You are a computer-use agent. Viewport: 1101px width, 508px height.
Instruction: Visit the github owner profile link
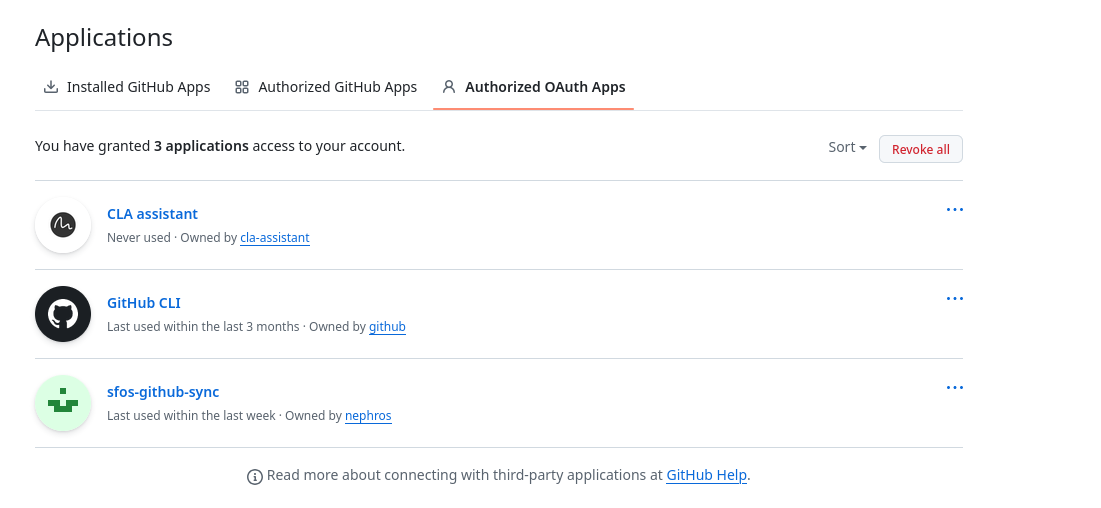387,327
